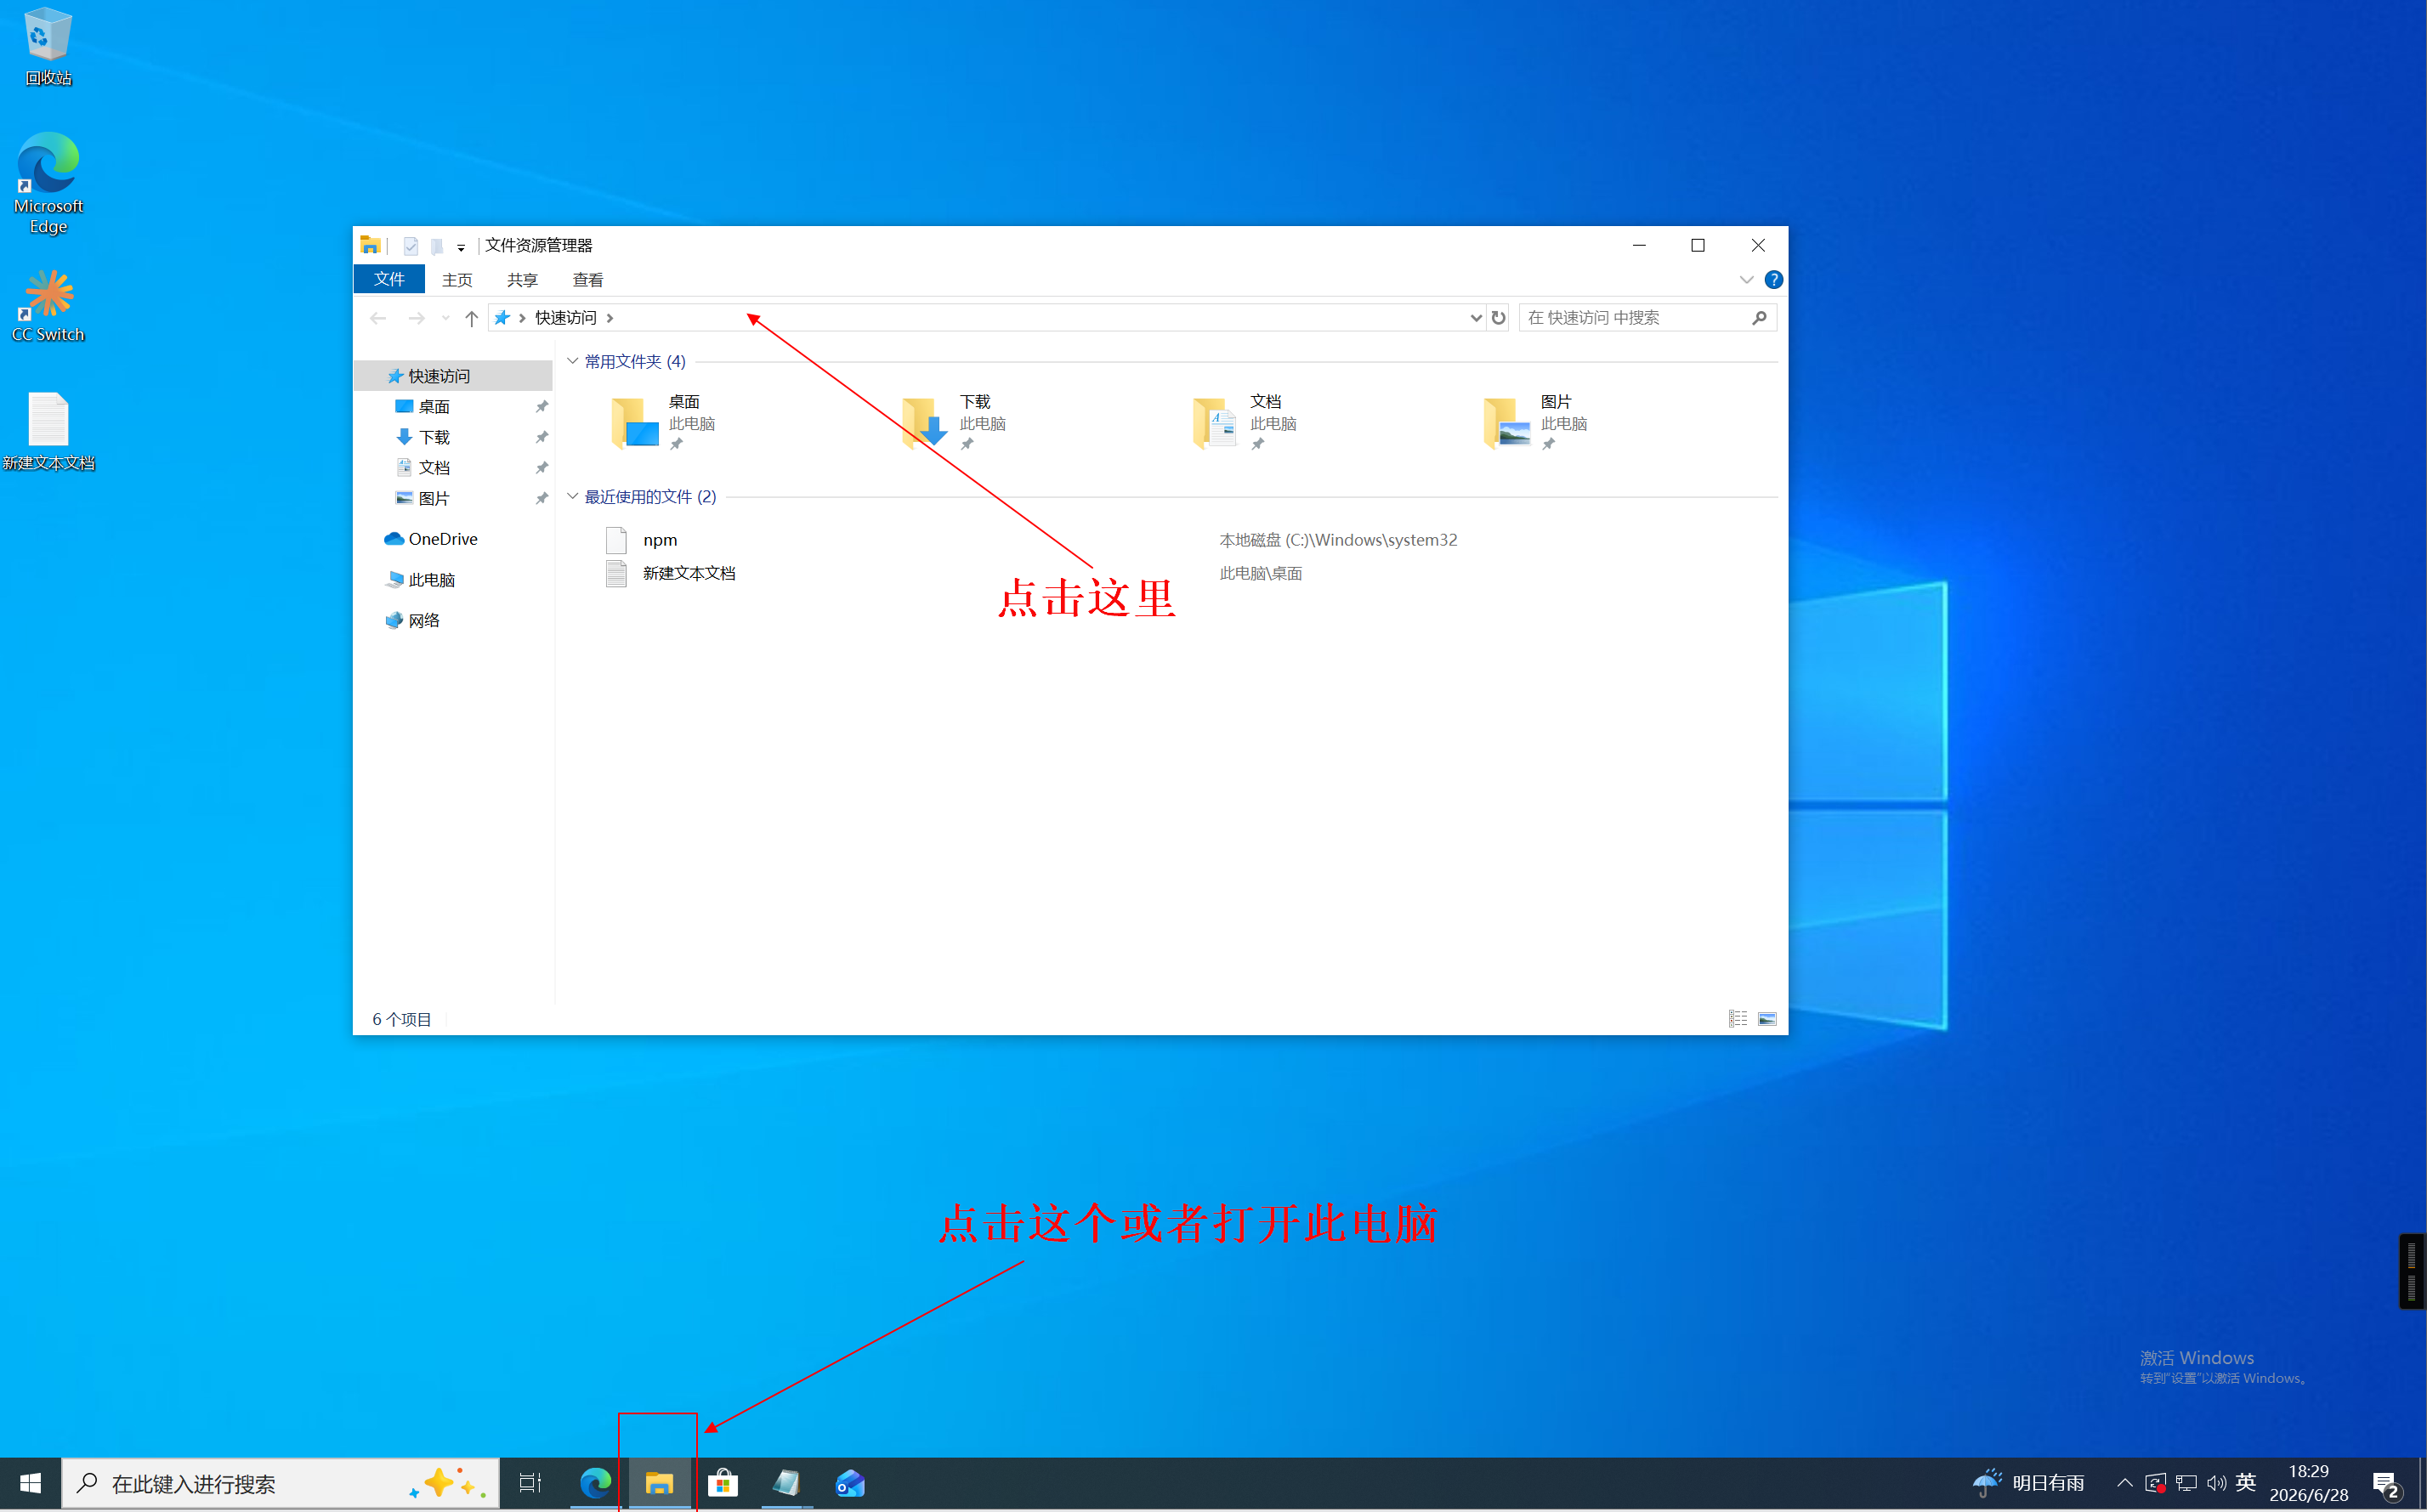This screenshot has height=1512, width=2427.
Task: Open the 明日有雨 weather widget
Action: pos(2030,1484)
